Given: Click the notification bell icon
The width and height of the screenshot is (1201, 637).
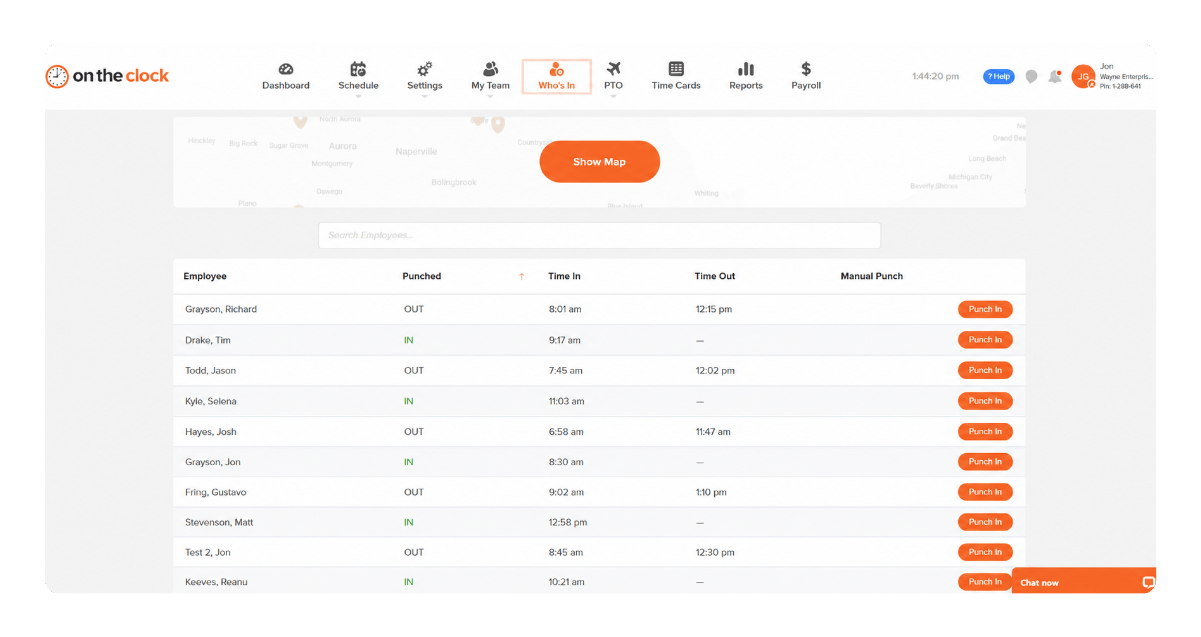Looking at the screenshot, I should pyautogui.click(x=1054, y=76).
